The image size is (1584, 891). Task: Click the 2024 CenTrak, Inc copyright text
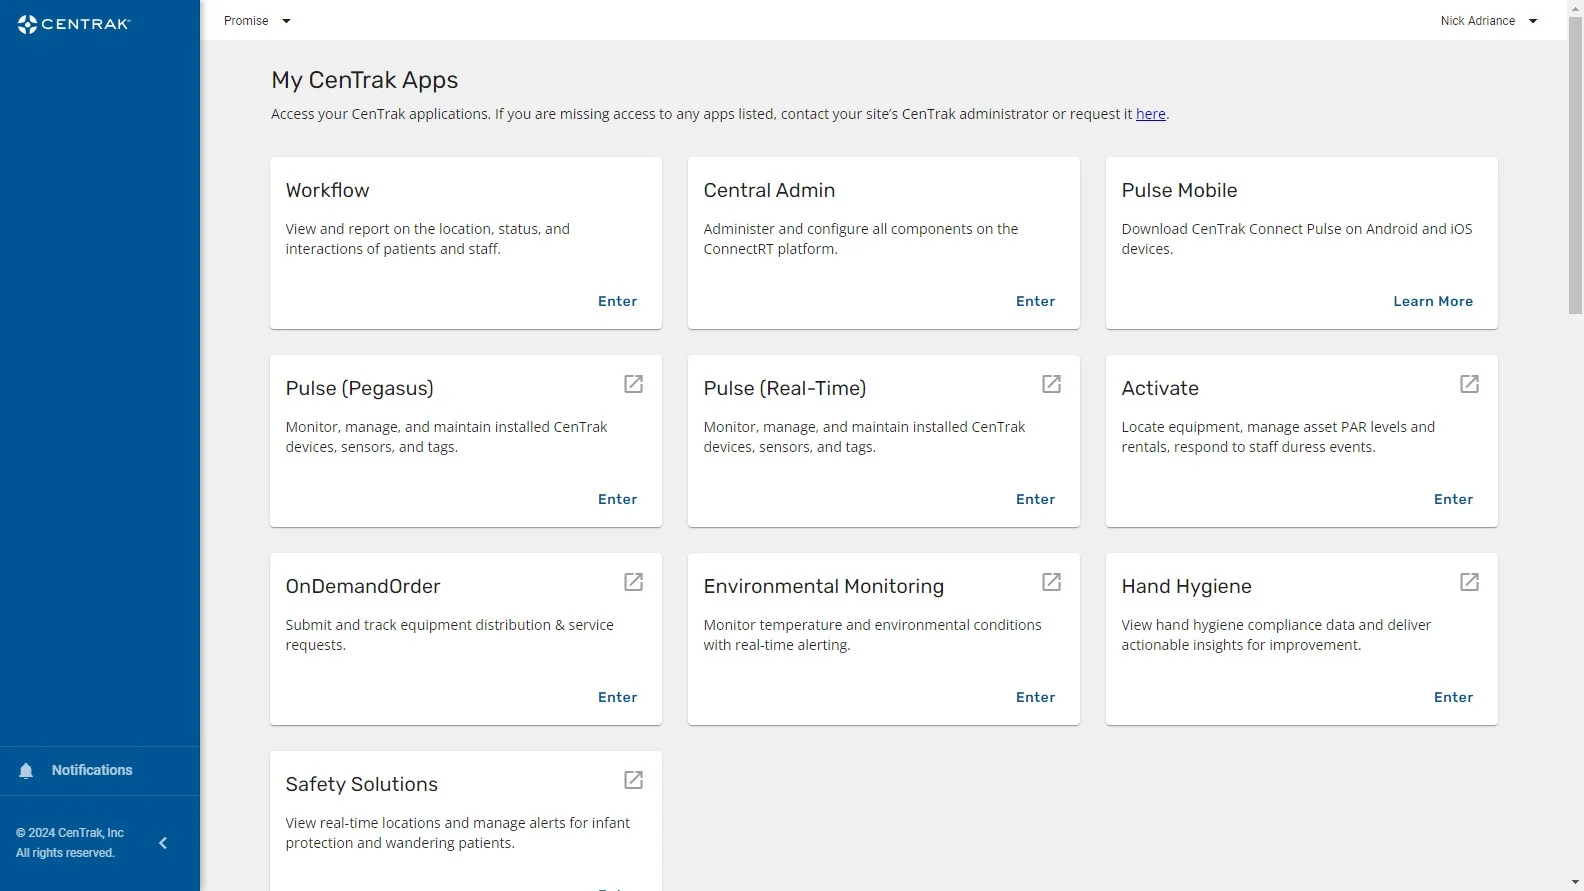coord(70,833)
